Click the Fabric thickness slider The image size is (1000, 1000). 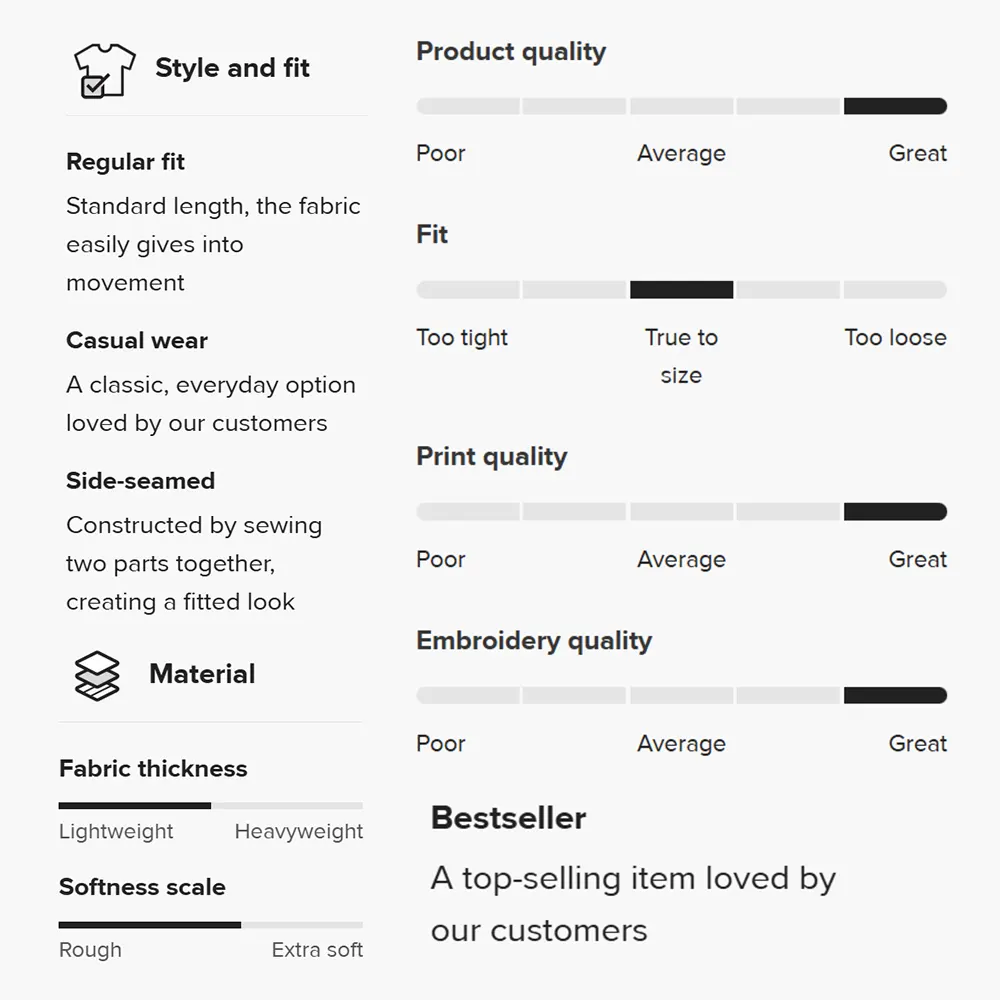point(210,805)
